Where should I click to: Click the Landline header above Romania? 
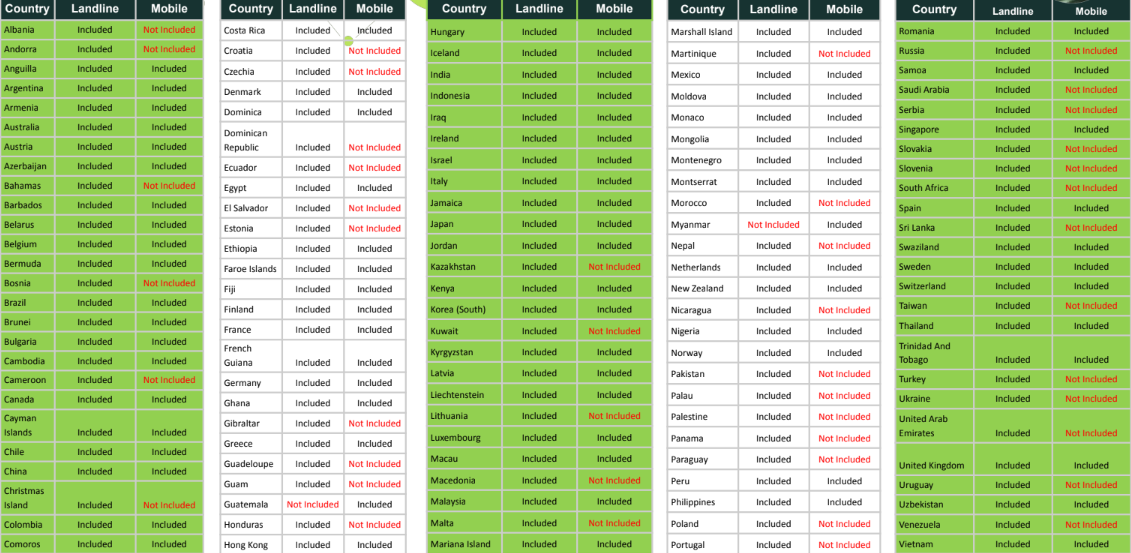click(1012, 11)
